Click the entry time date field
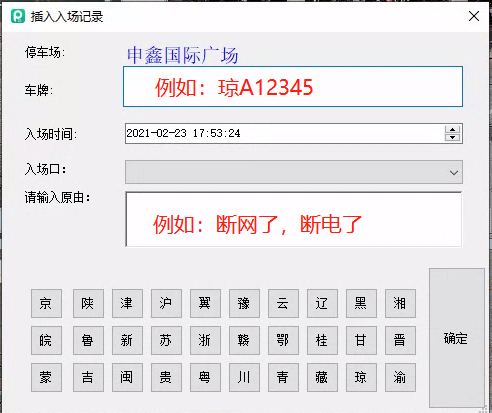The height and width of the screenshot is (413, 492). tap(284, 133)
